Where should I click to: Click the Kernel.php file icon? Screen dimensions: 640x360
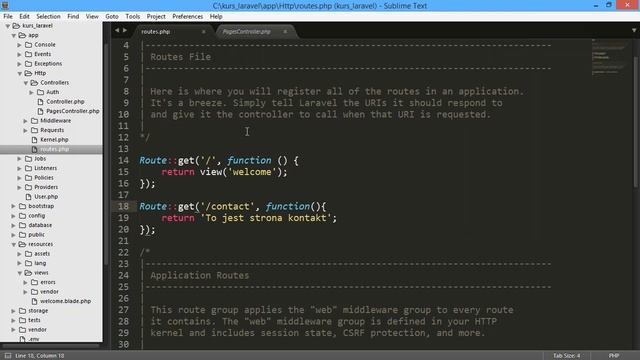pyautogui.click(x=35, y=140)
